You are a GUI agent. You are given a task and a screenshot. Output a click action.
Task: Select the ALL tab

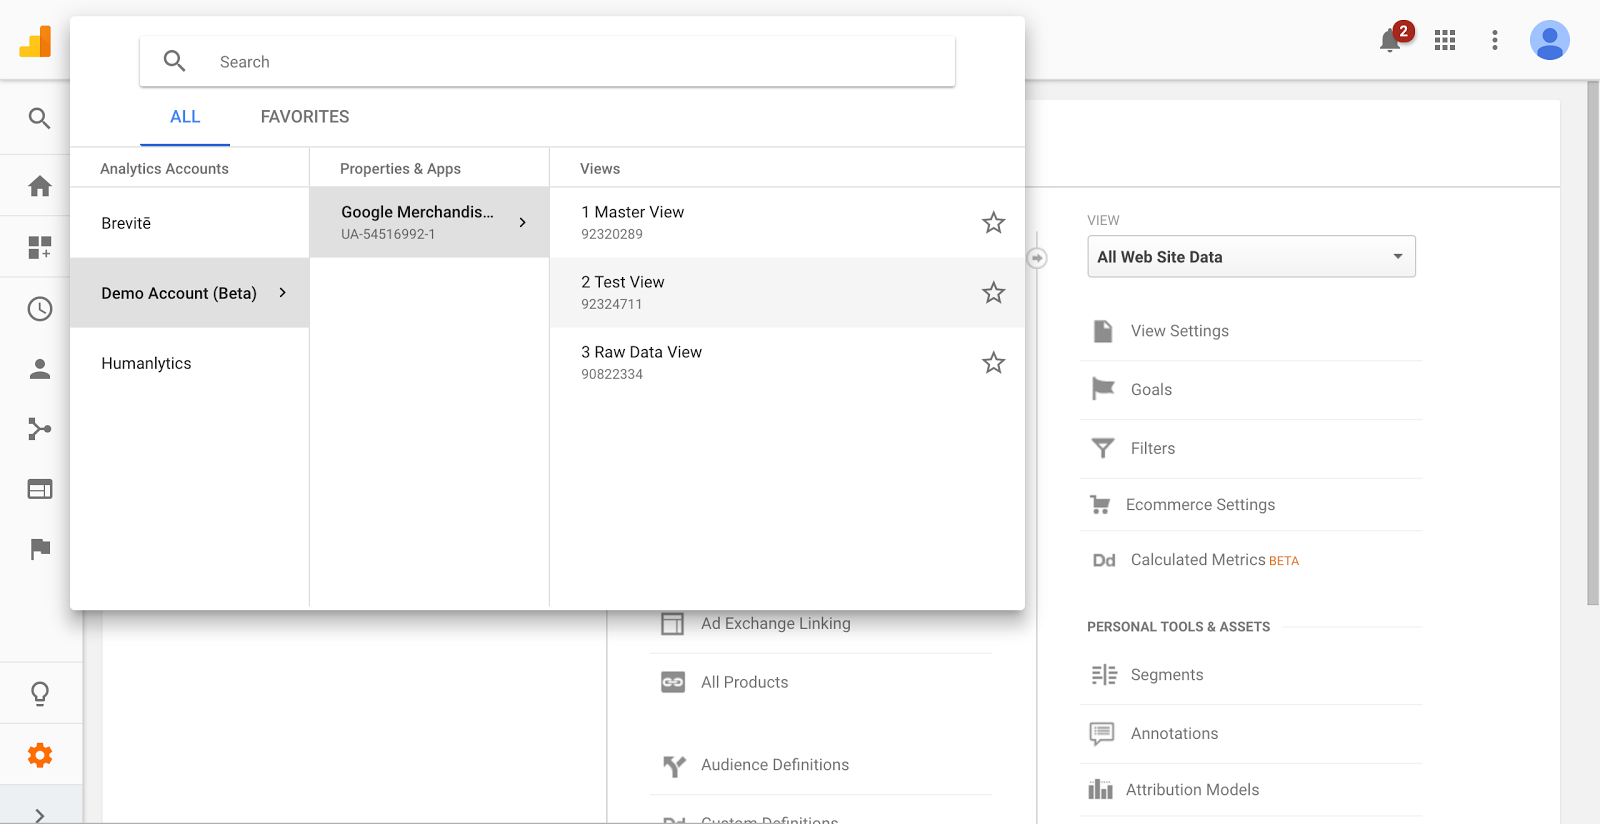click(x=185, y=117)
